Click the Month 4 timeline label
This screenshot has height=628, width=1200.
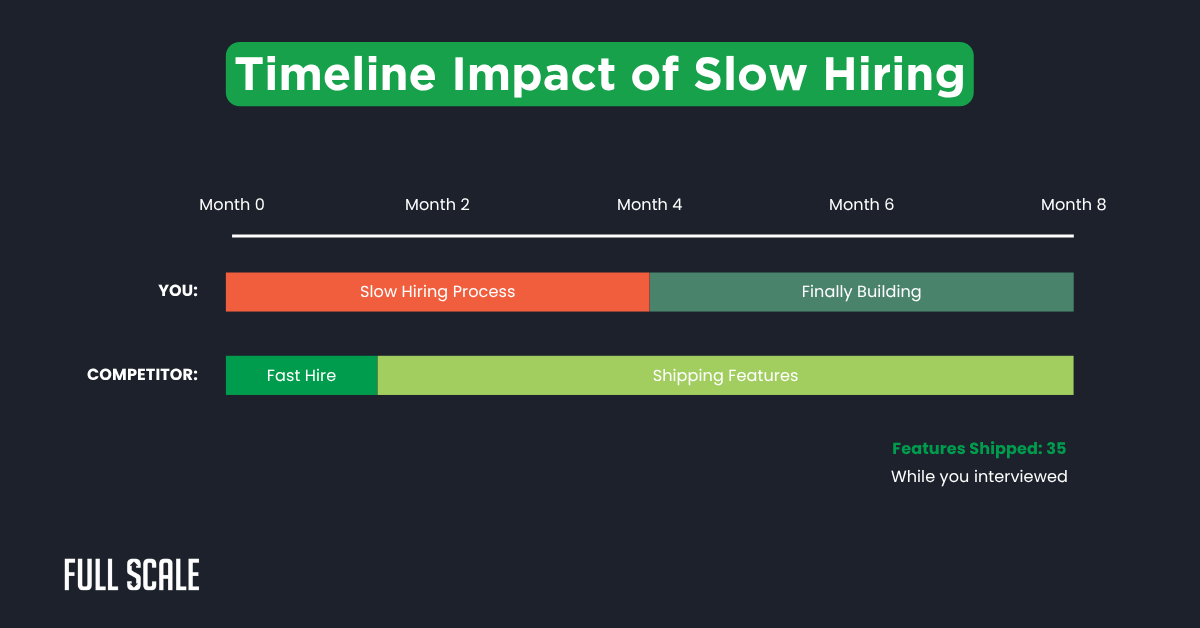(x=649, y=204)
